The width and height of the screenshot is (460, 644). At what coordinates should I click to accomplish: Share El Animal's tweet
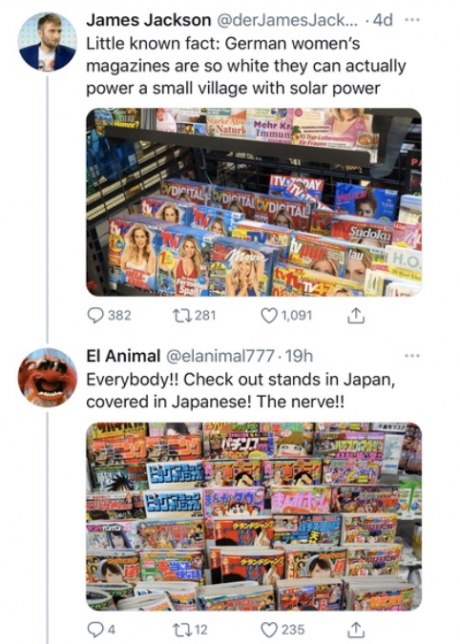point(356,629)
